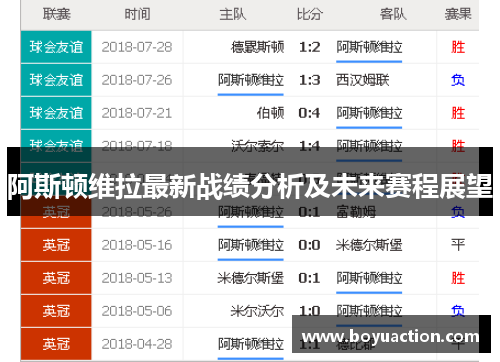Click the date 2018-05-06
The height and width of the screenshot is (362, 500).
[x=137, y=311]
